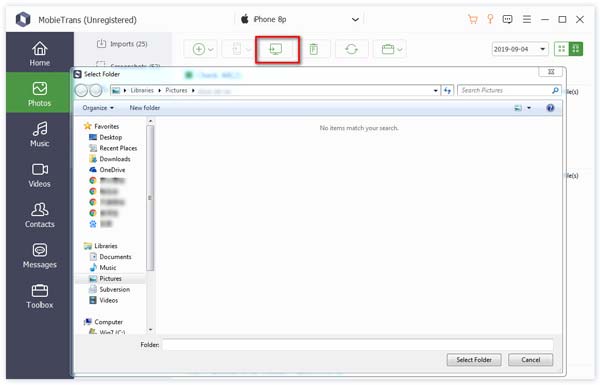Click the change view icon in dialog
The width and height of the screenshot is (600, 385).
pos(518,108)
